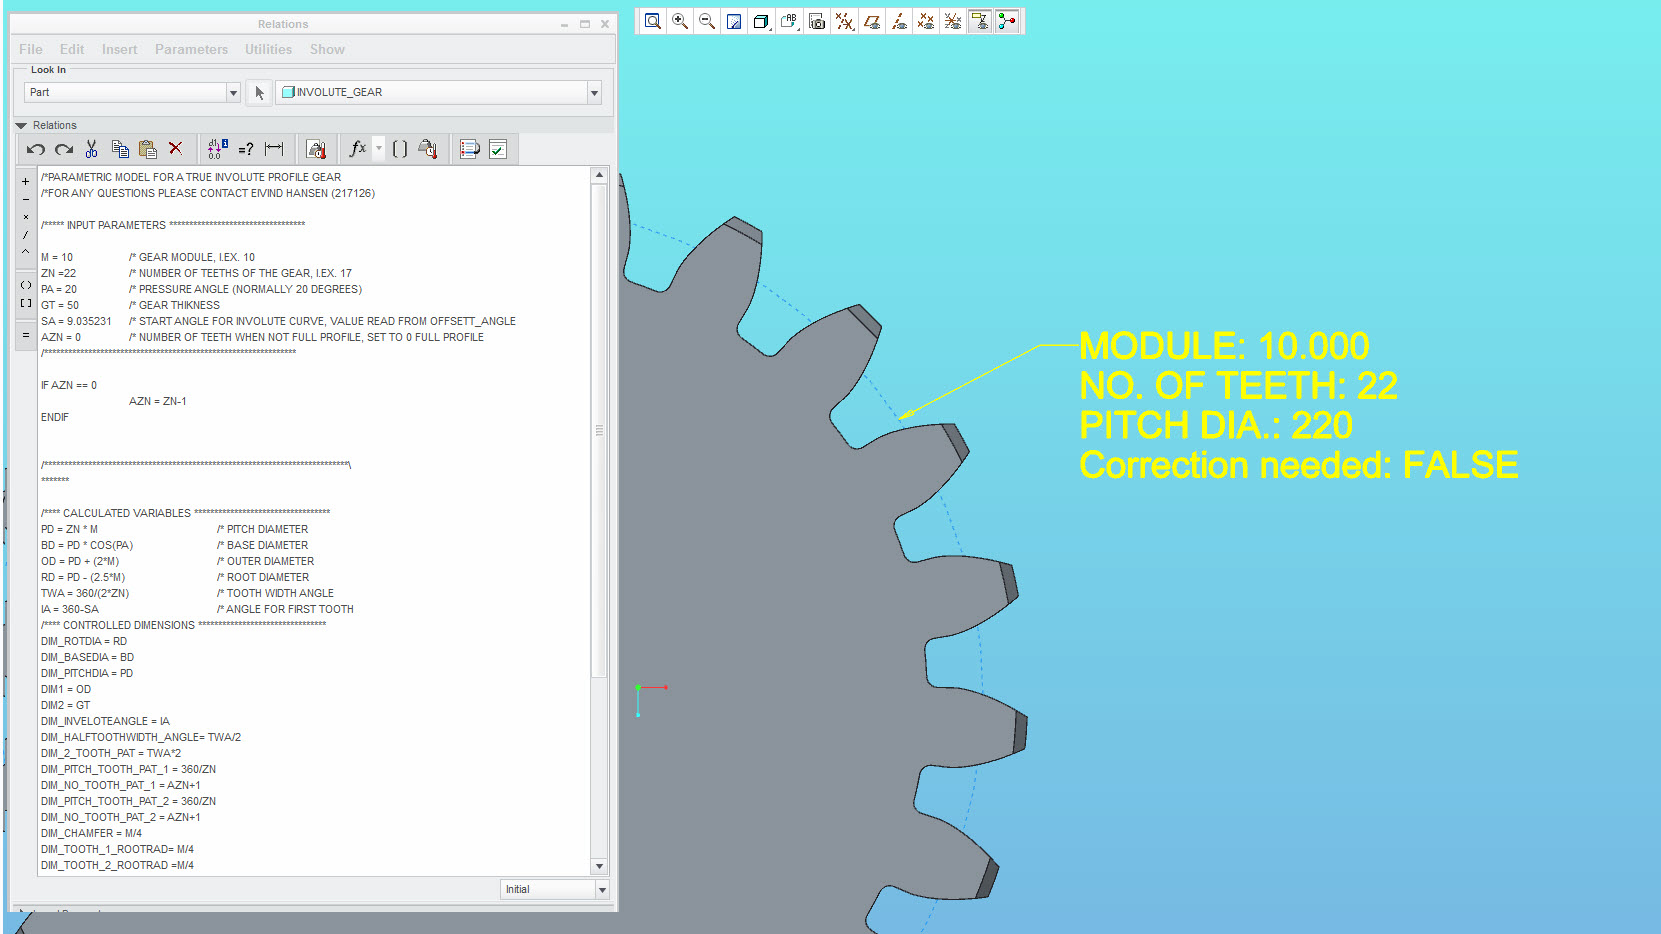Viewport: 1661px width, 934px height.
Task: Click scrollbar down arrow in relations editor
Action: coord(599,866)
